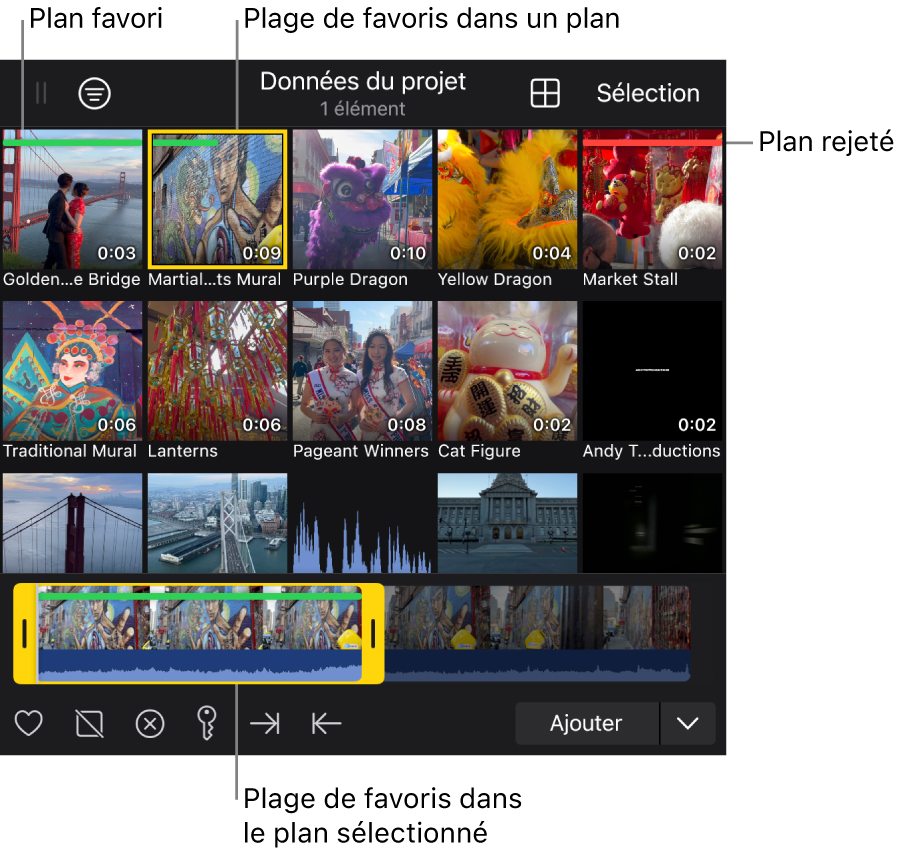Switch browser to grid view layout
This screenshot has height=854, width=907.
(545, 94)
